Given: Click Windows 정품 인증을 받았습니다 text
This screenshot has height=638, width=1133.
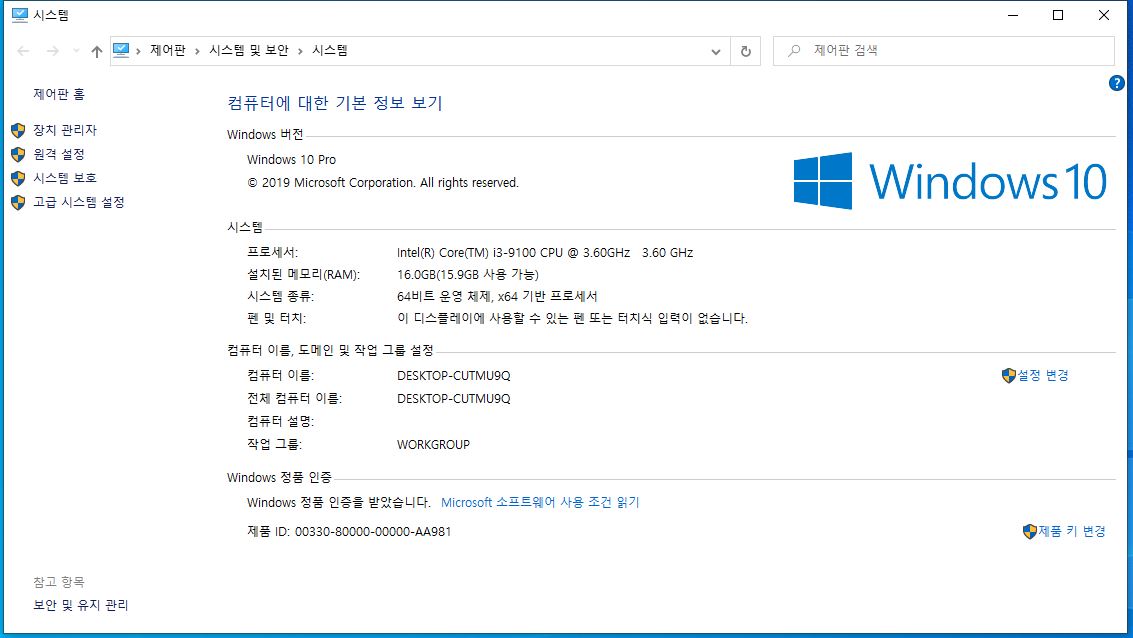Looking at the screenshot, I should pos(339,502).
